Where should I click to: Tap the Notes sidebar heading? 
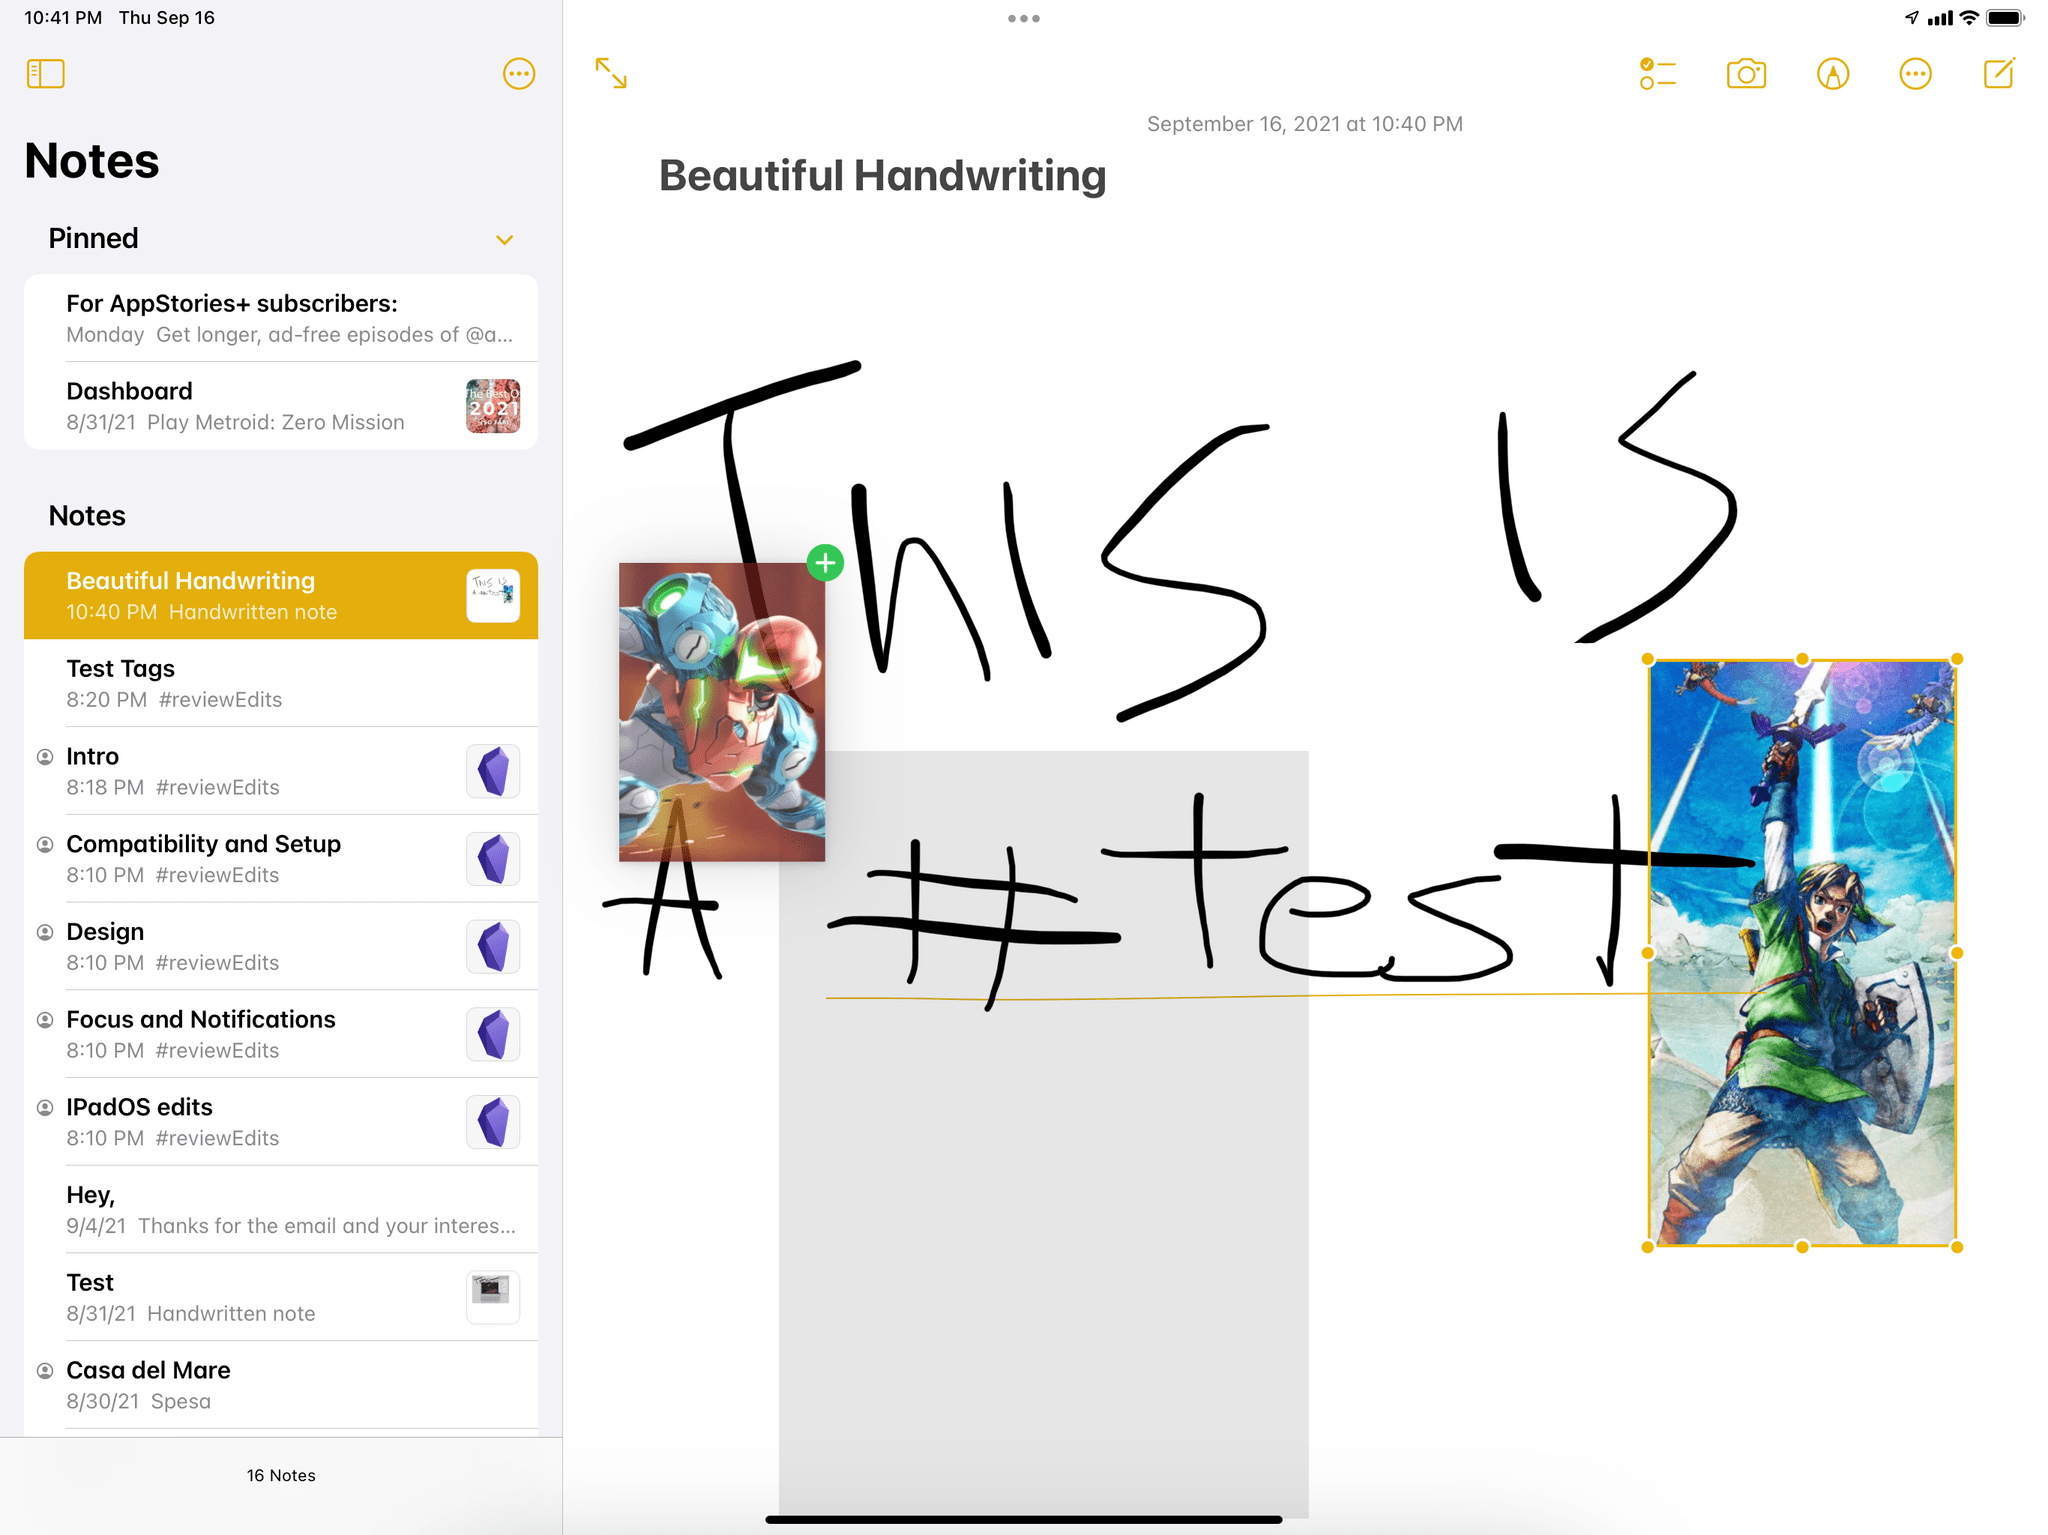point(92,161)
